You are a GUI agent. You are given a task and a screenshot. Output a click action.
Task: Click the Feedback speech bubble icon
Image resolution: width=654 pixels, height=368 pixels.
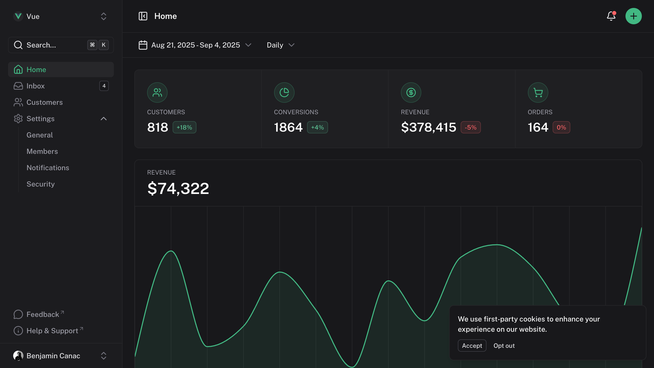point(18,314)
